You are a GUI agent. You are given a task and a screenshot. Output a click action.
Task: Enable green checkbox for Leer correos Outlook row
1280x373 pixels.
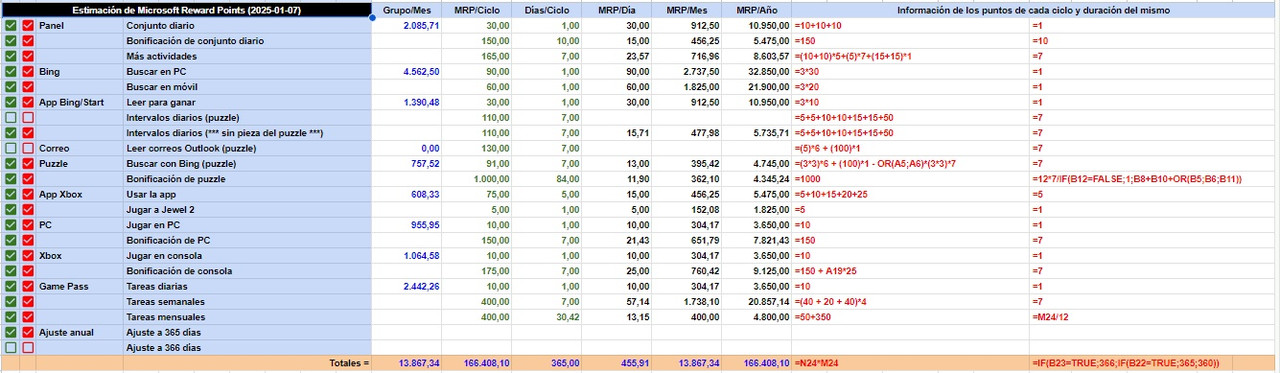click(10, 148)
